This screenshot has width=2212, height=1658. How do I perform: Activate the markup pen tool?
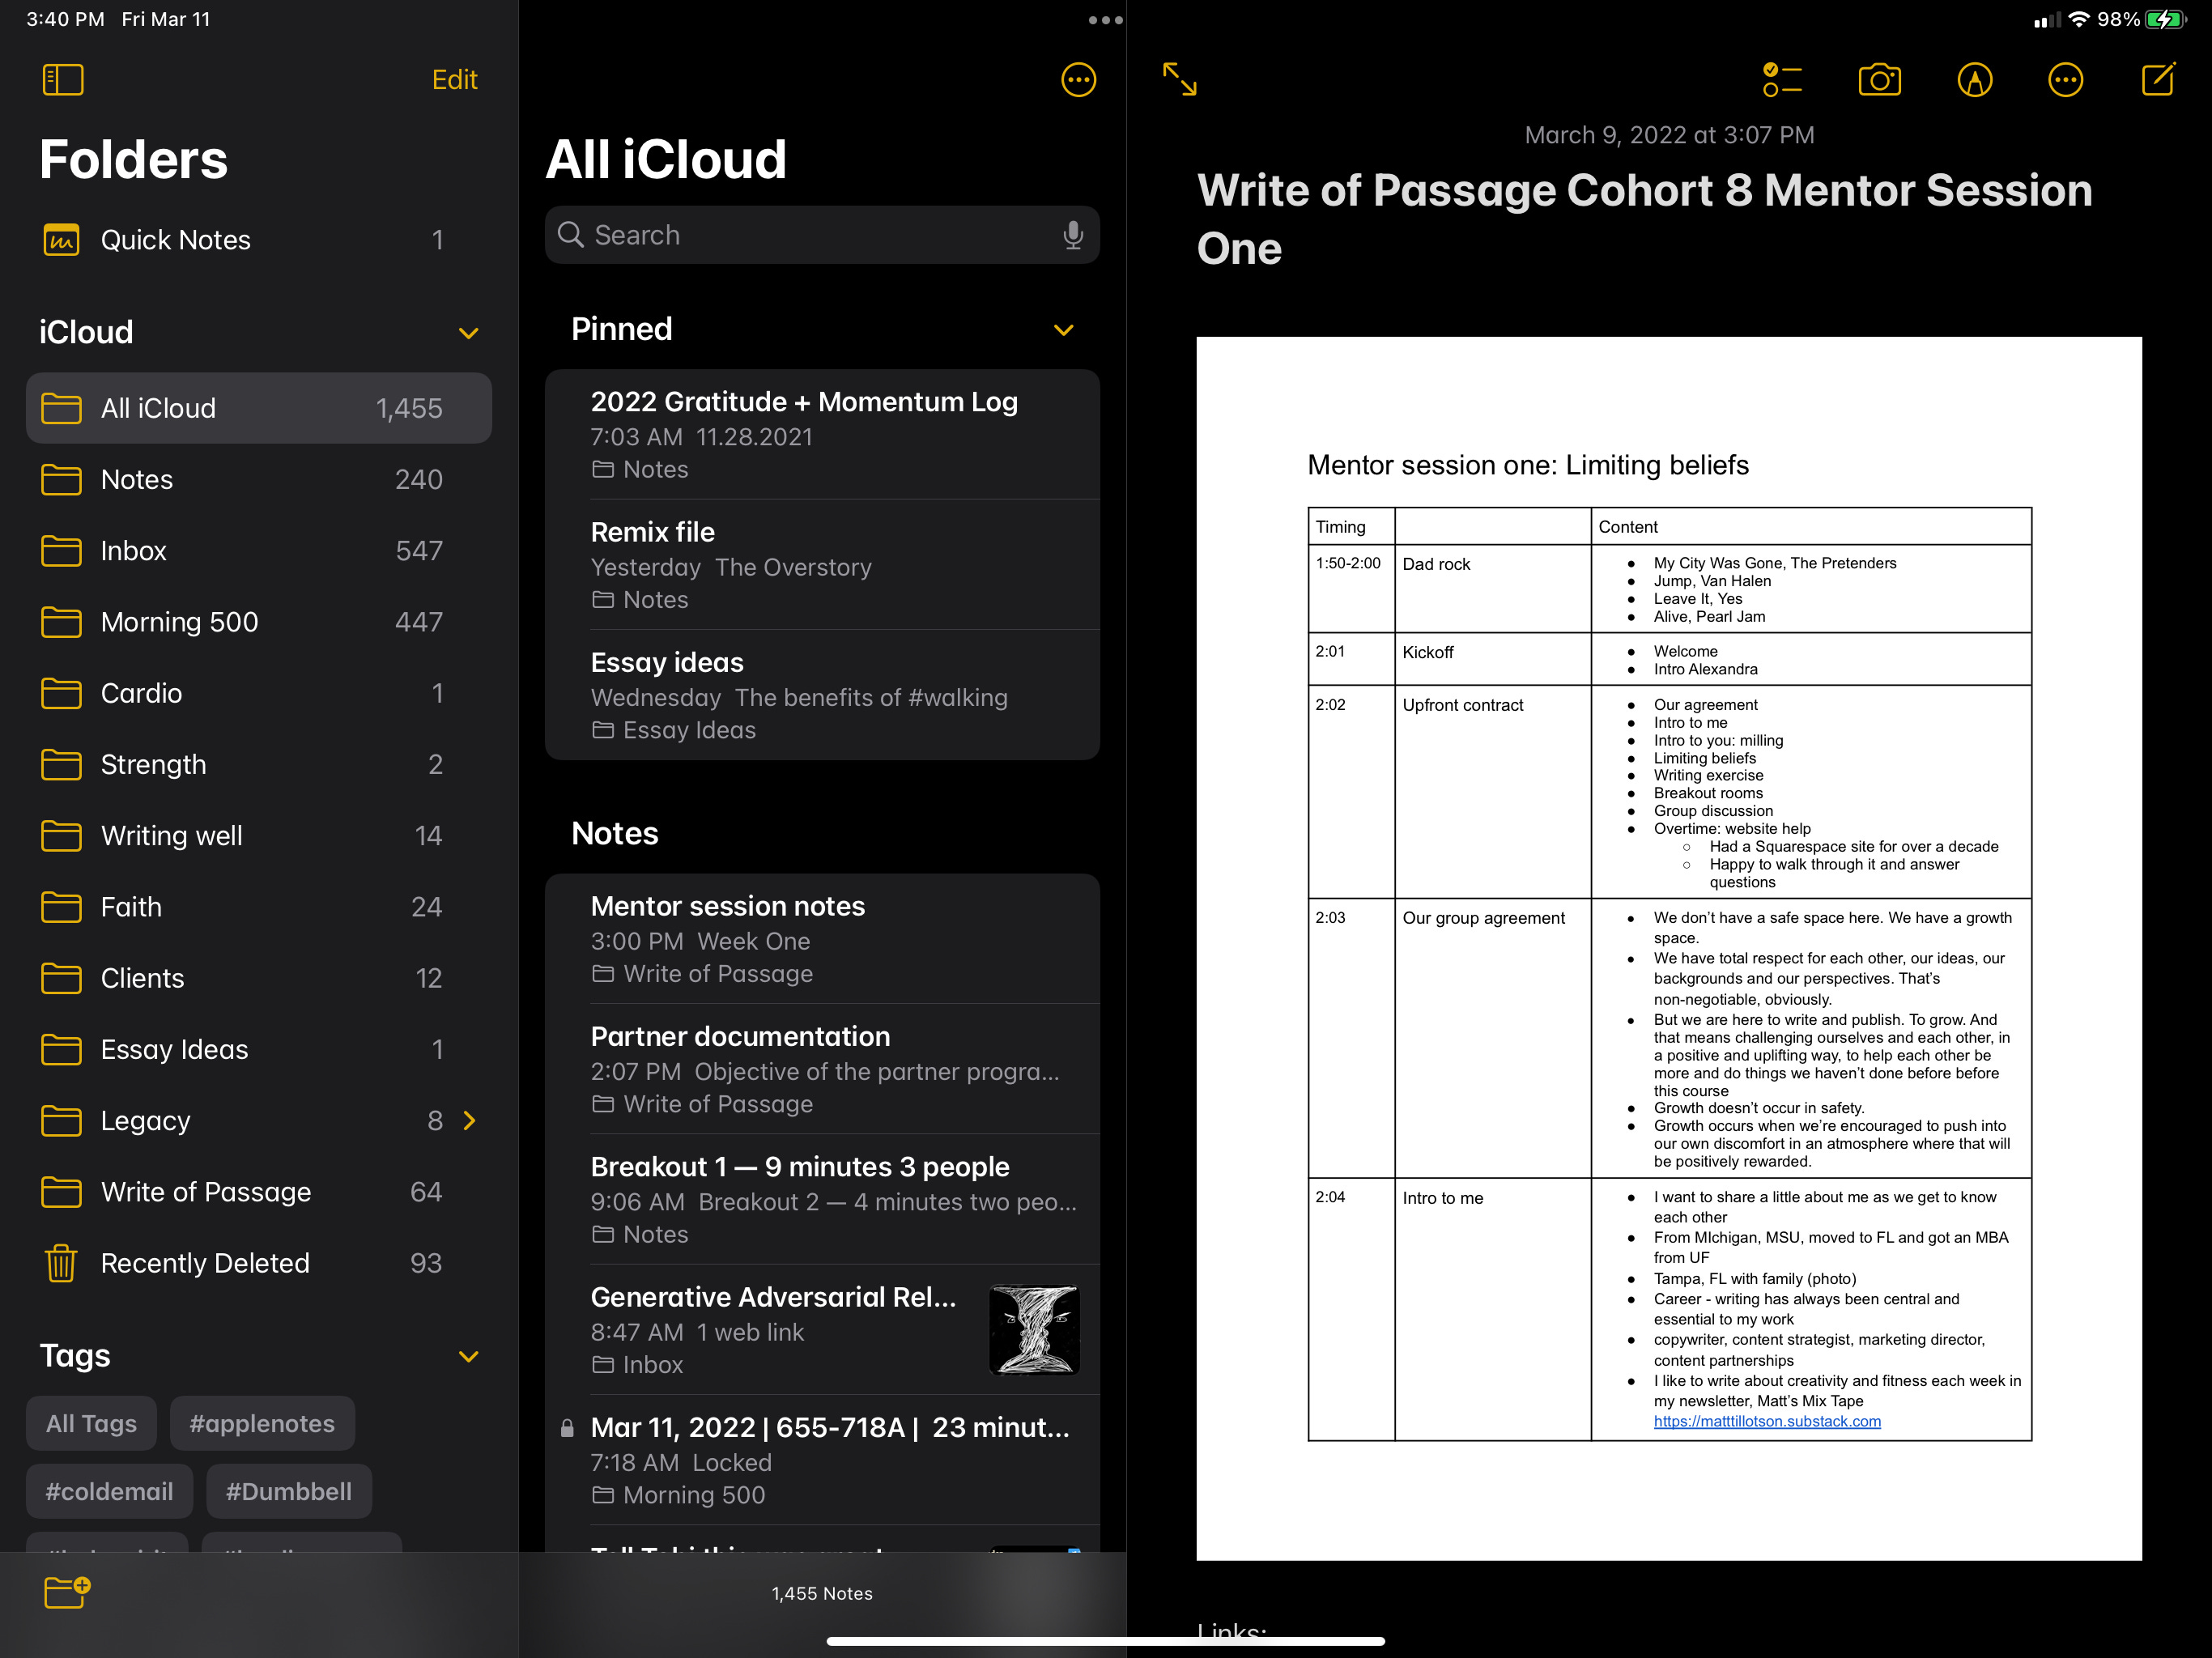[x=1974, y=80]
